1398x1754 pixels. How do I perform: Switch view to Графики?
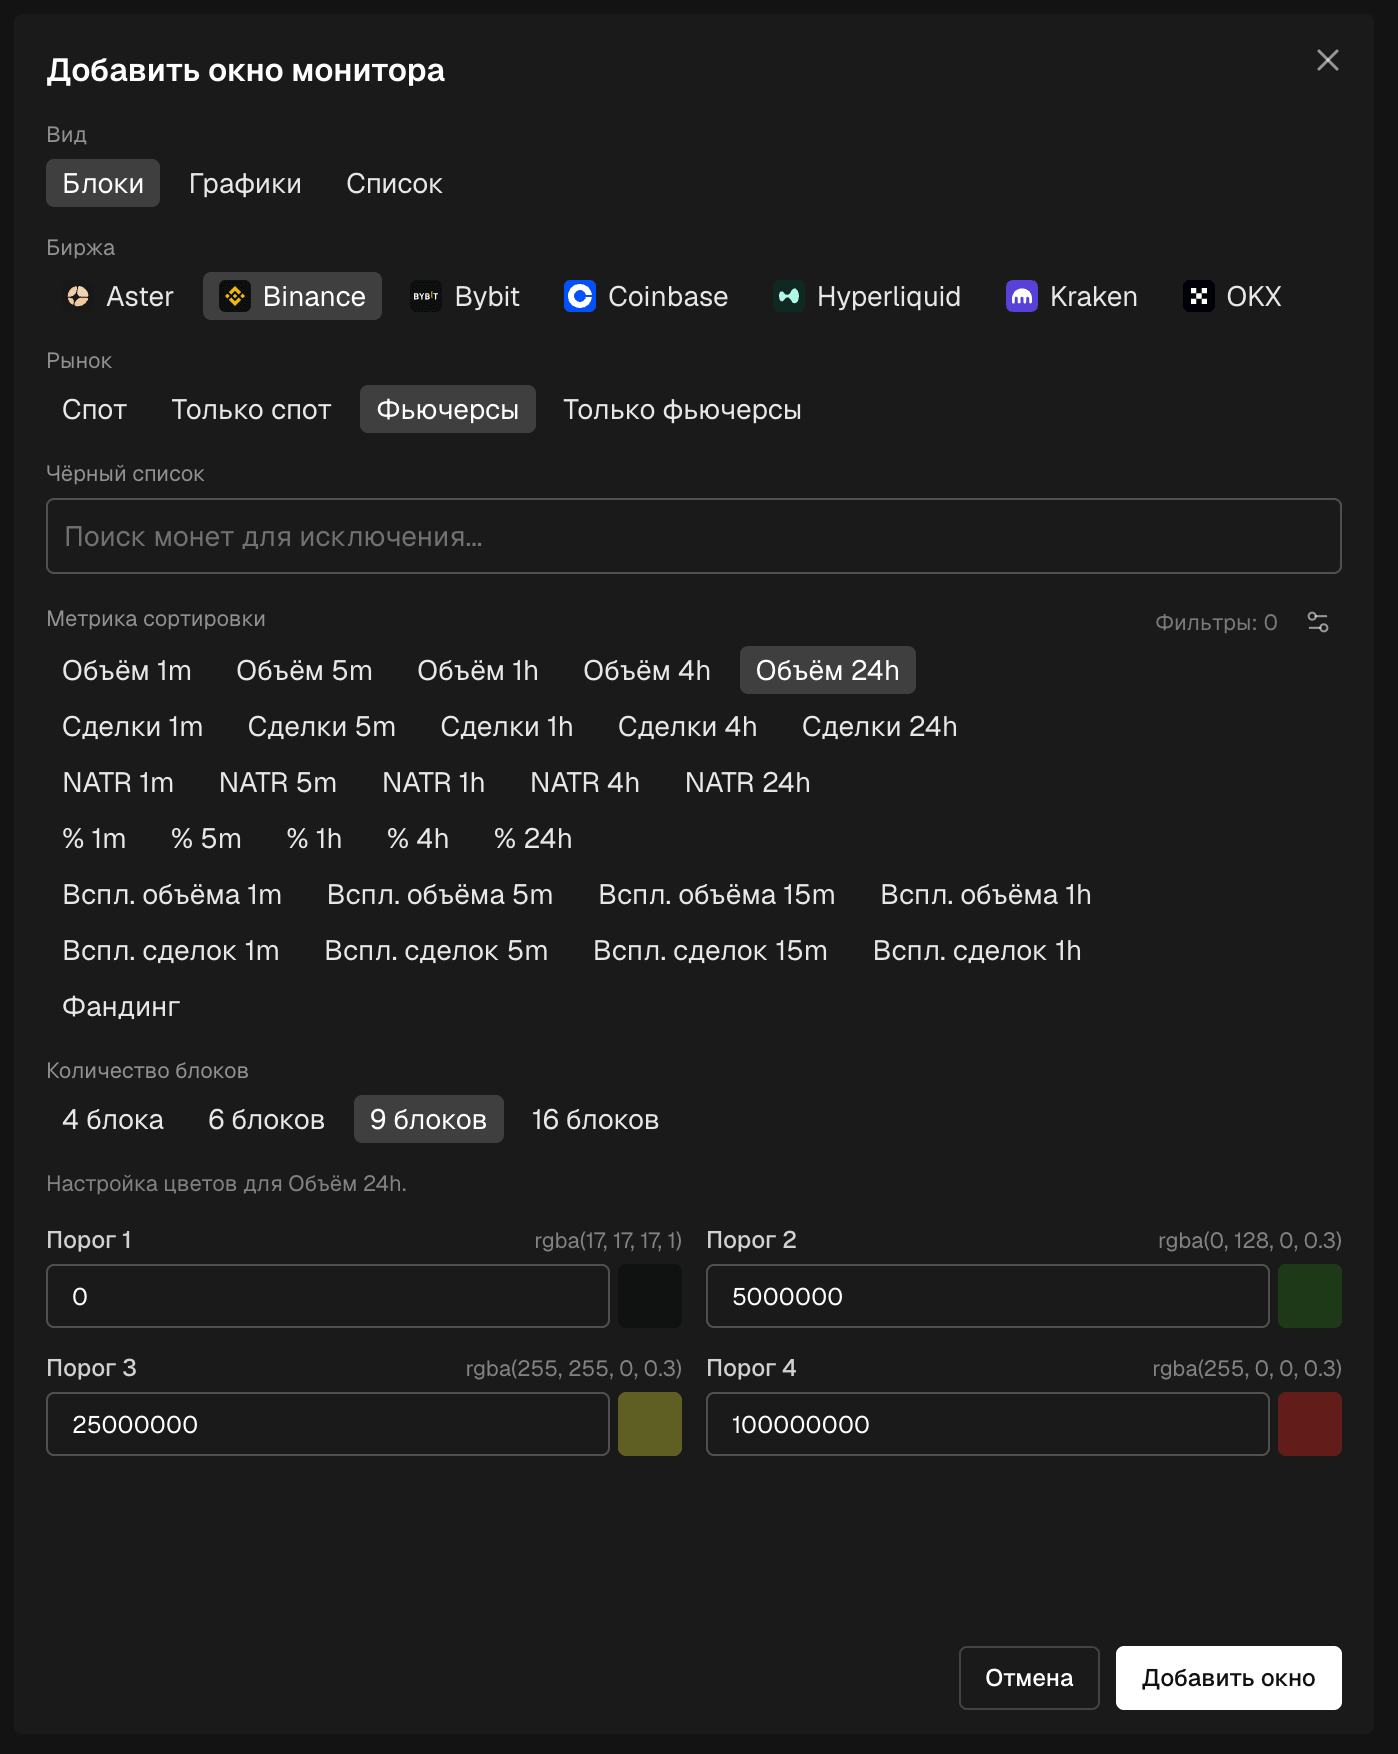click(245, 184)
